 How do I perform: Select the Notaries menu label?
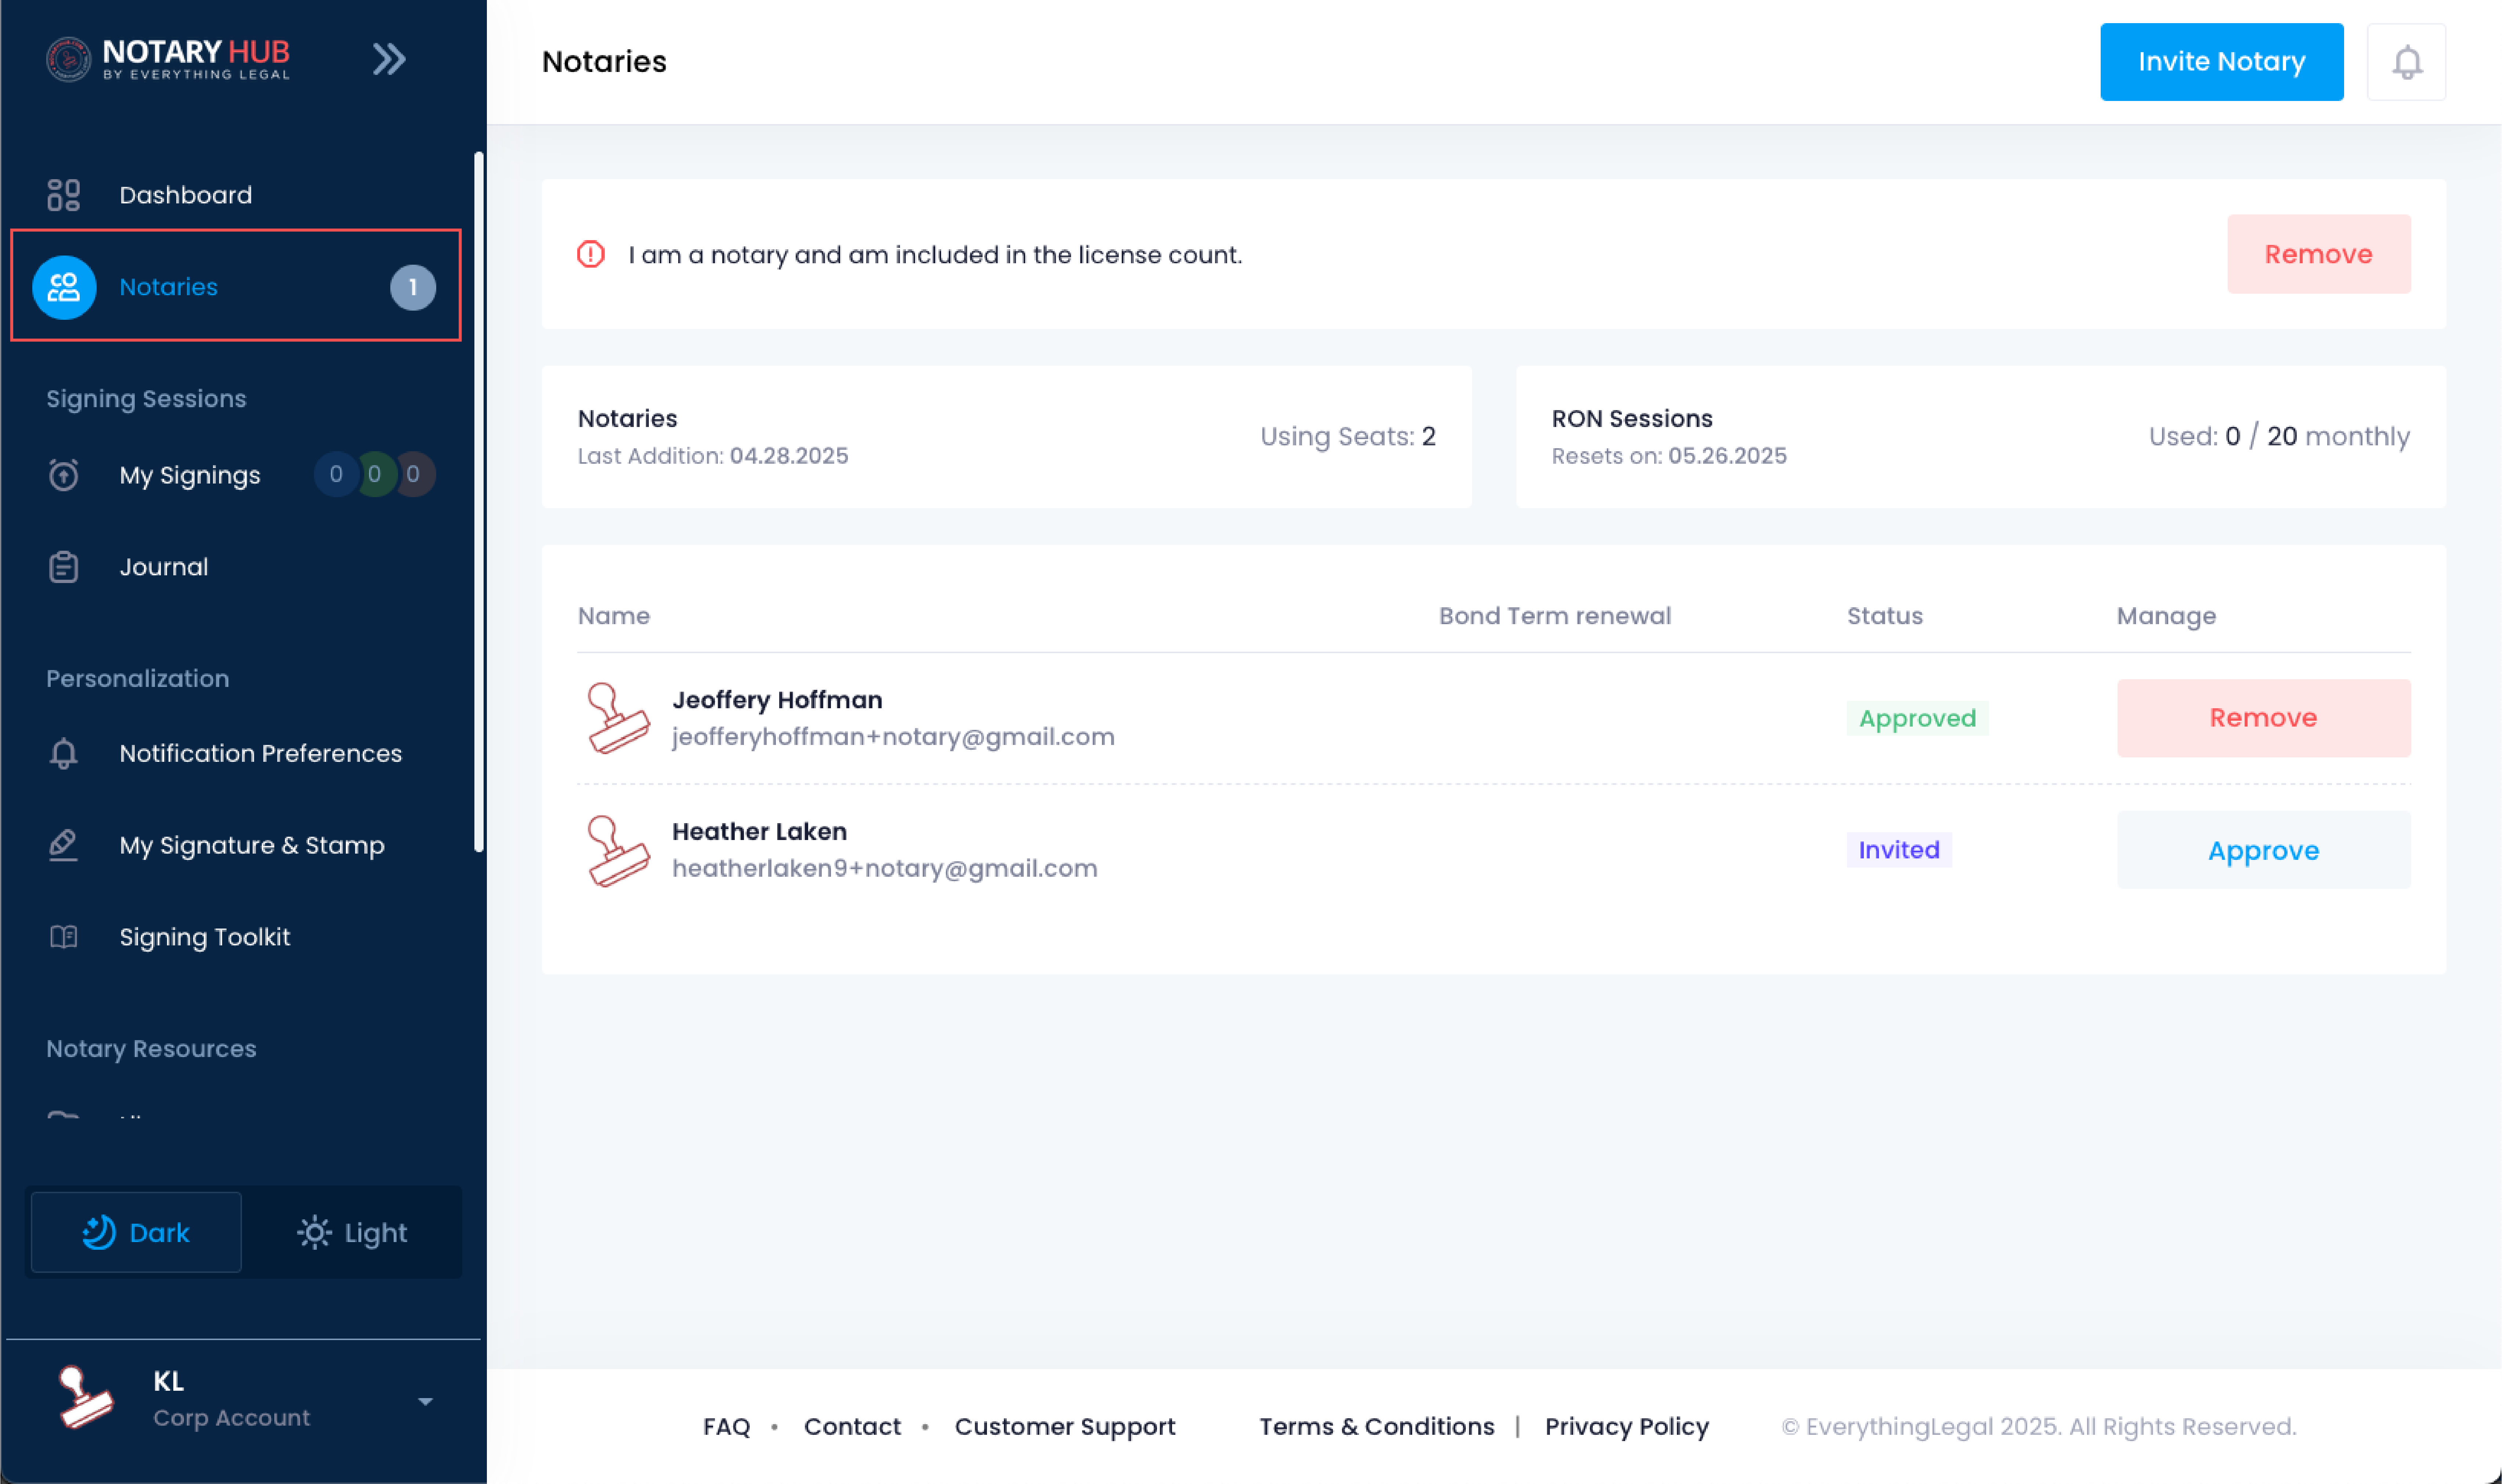(168, 287)
